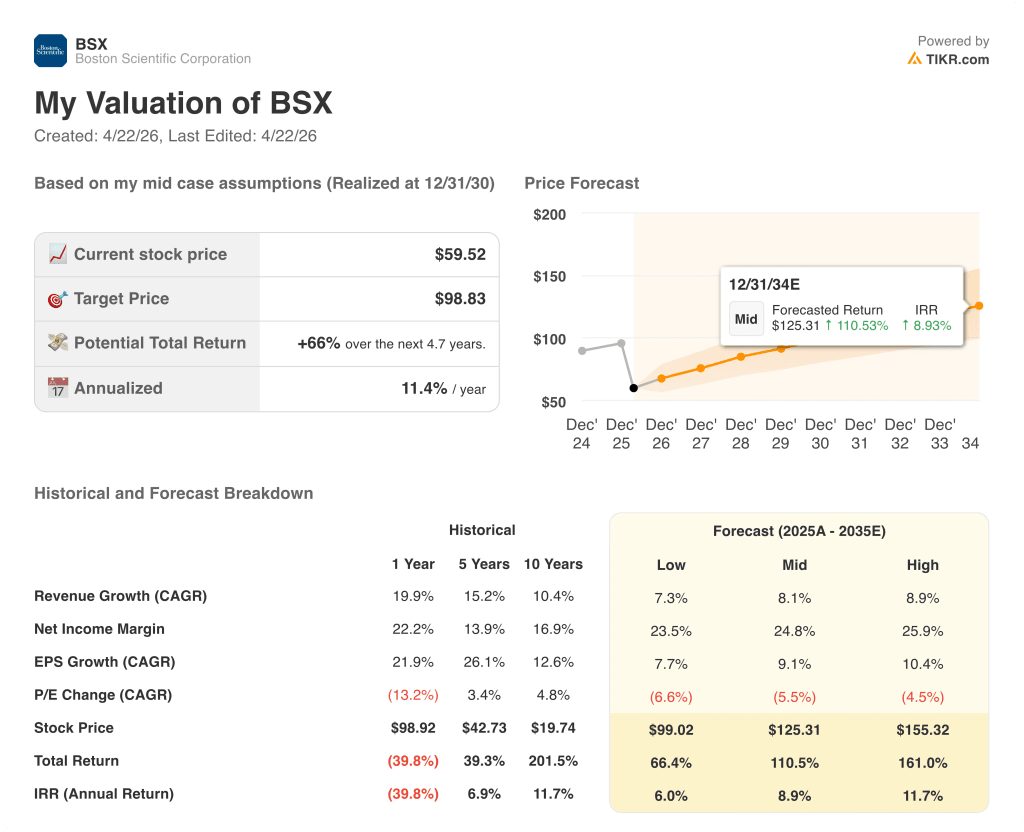Click the TIKR.com logo icon
The image size is (1024, 832).
tap(914, 59)
